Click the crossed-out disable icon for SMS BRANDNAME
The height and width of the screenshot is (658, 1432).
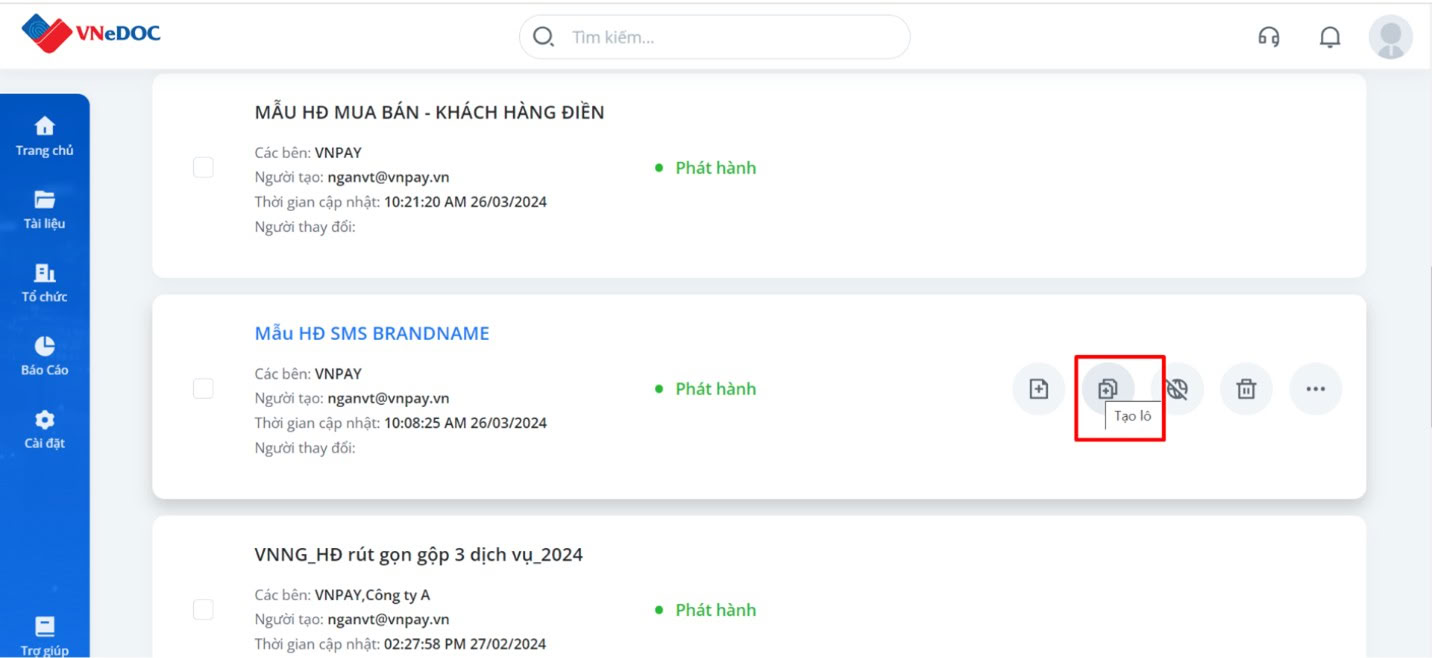(1177, 389)
